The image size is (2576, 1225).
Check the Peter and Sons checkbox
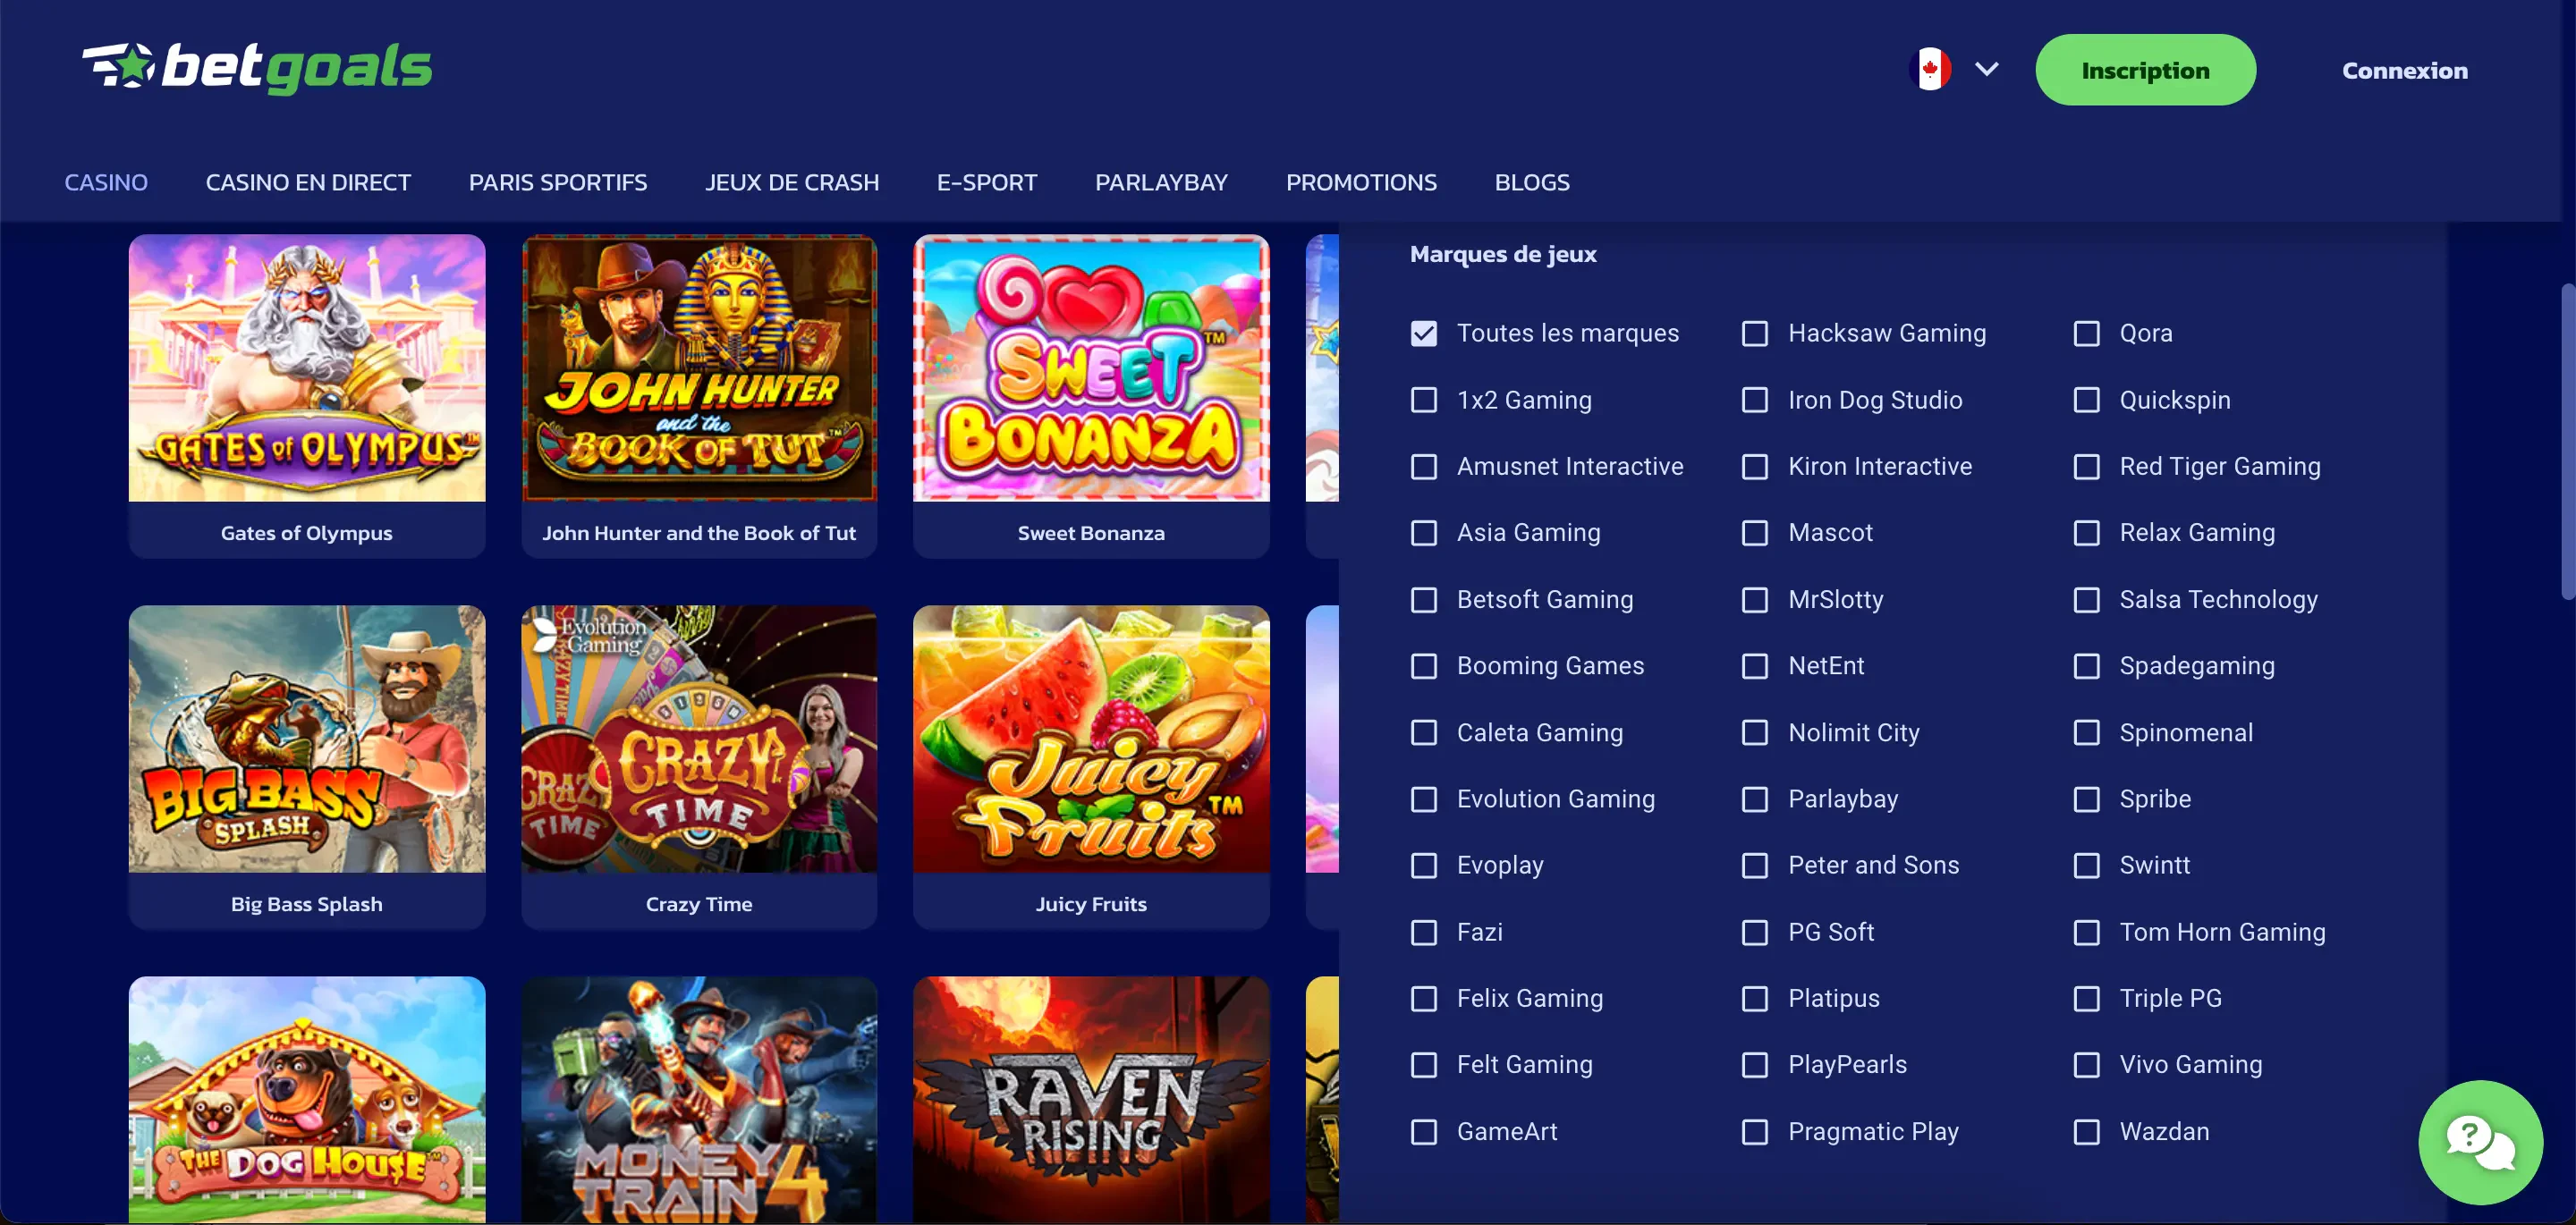pos(1755,866)
